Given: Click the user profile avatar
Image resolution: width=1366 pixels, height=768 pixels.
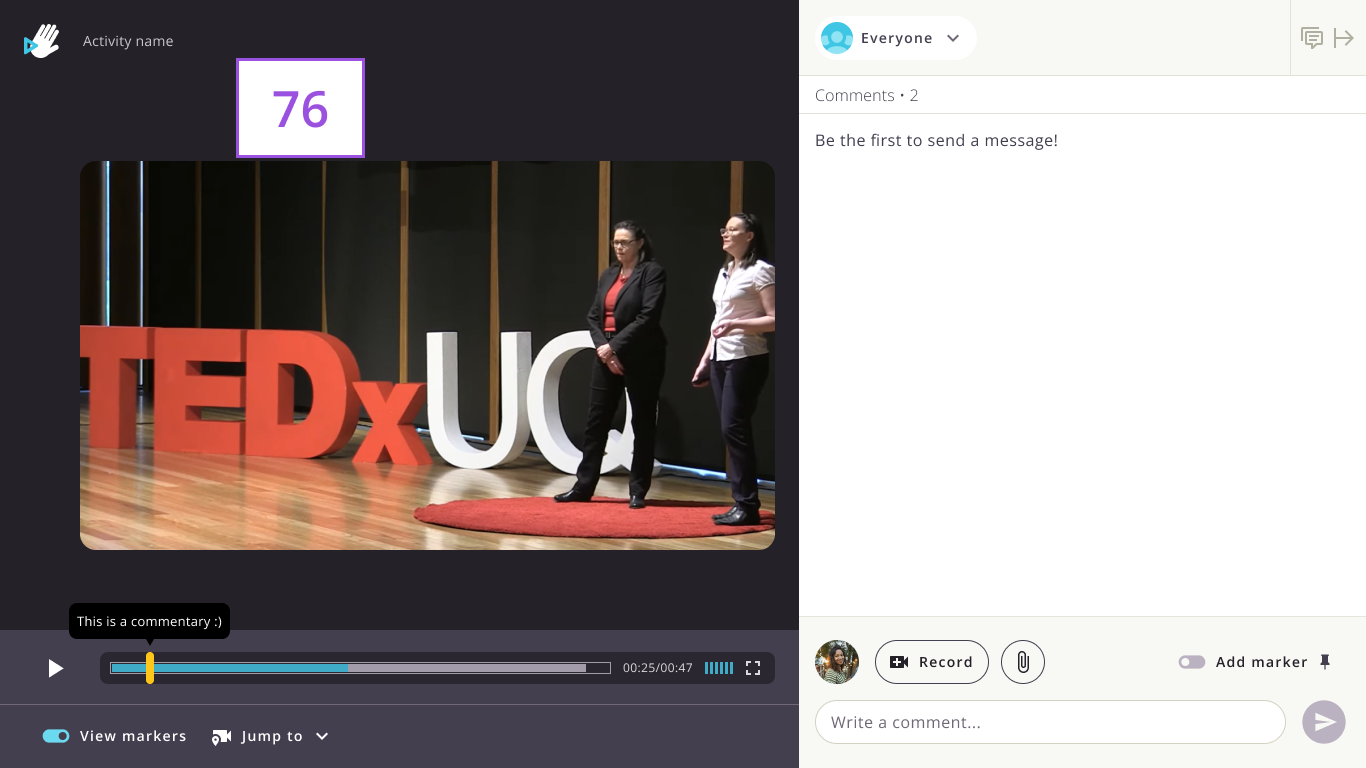Looking at the screenshot, I should pos(837,662).
